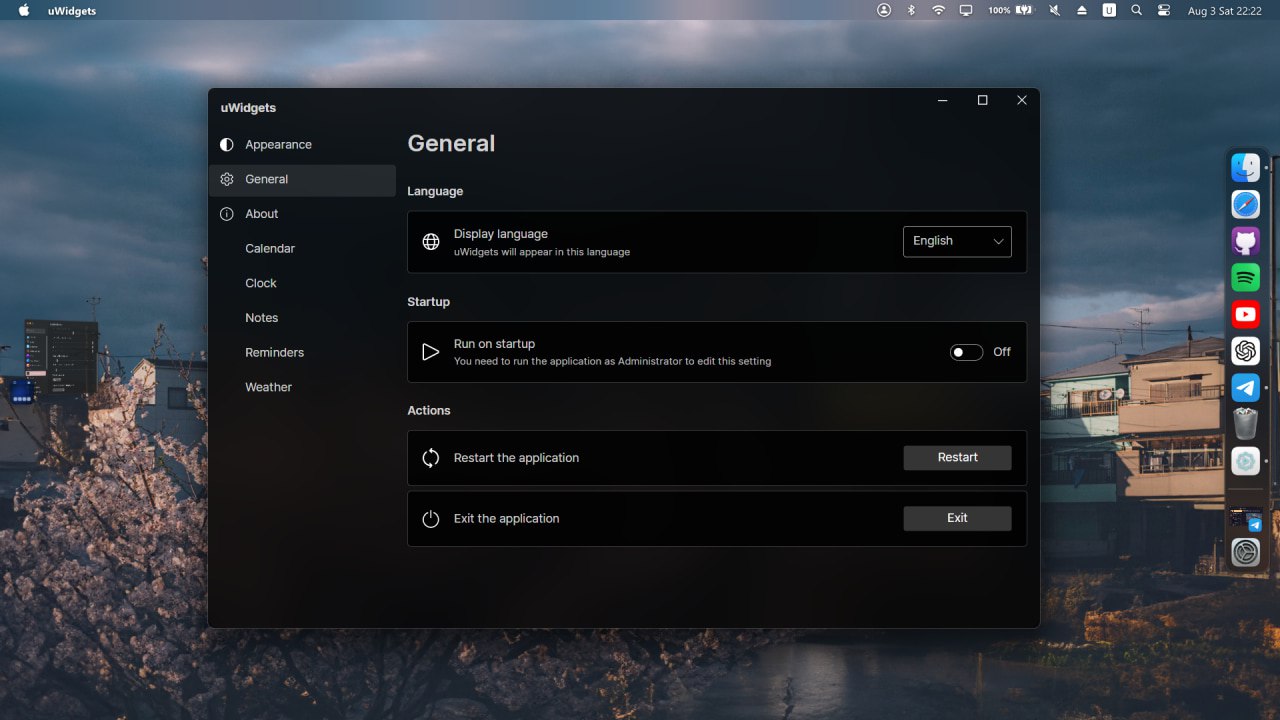
Task: Open the Calendar widget settings
Action: [x=302, y=248]
